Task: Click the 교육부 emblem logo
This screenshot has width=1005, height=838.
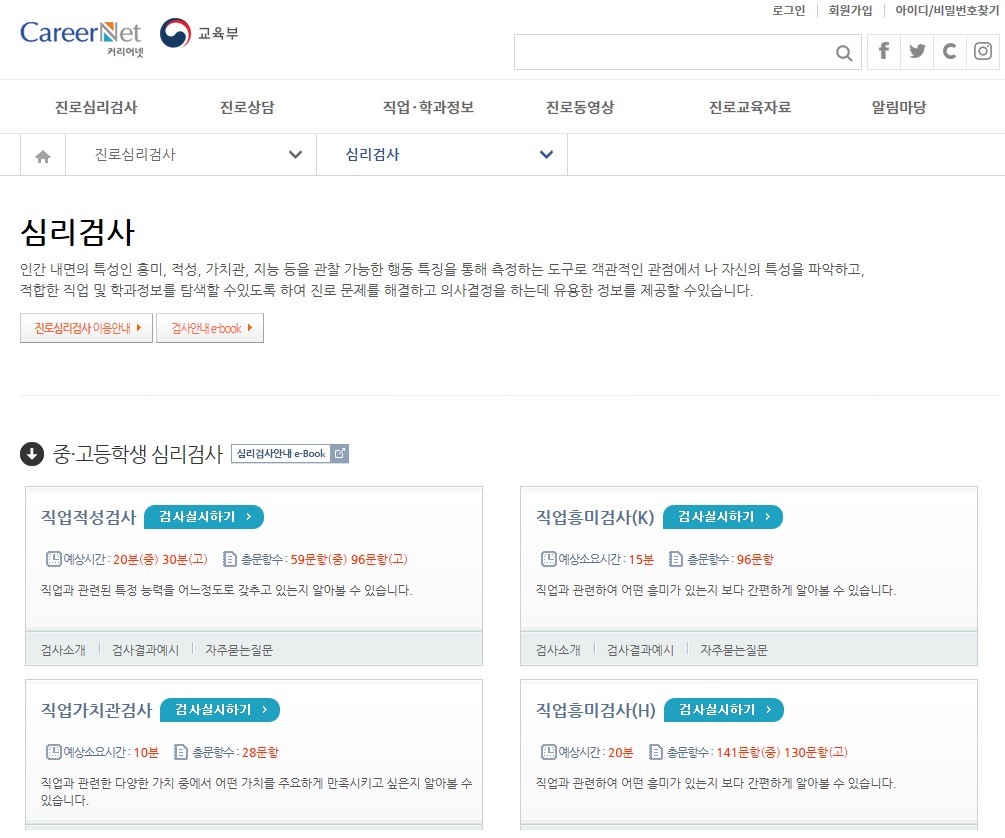Action: 199,33
